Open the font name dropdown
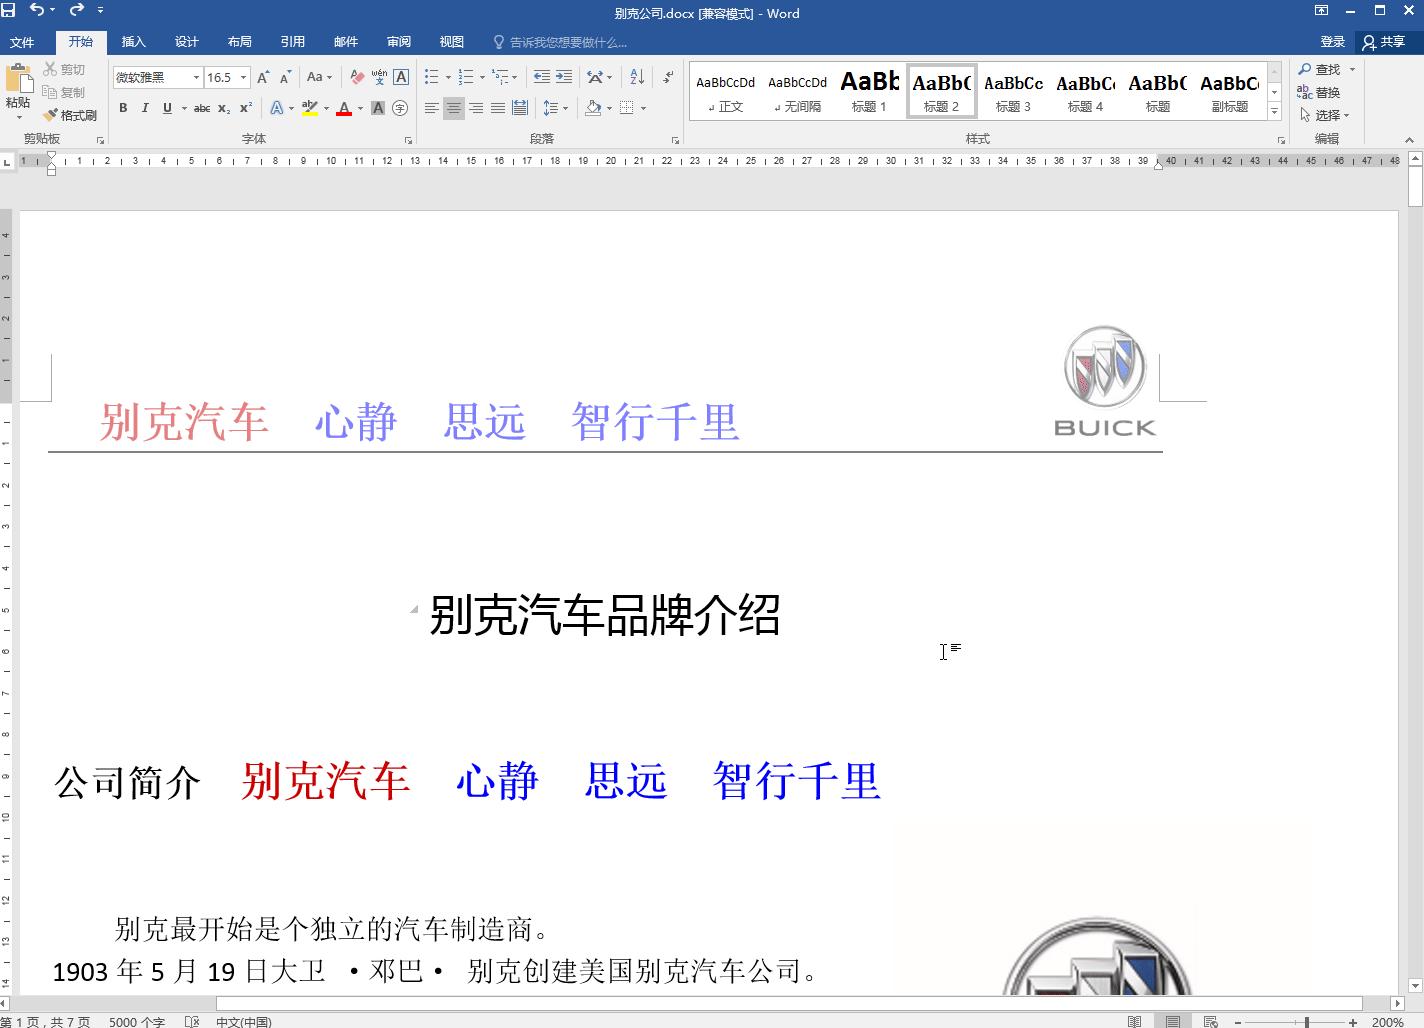The image size is (1424, 1028). [196, 76]
